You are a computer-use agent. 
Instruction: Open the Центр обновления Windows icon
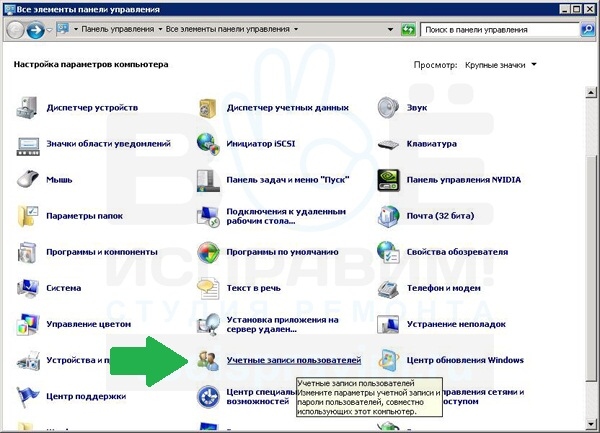pos(388,360)
